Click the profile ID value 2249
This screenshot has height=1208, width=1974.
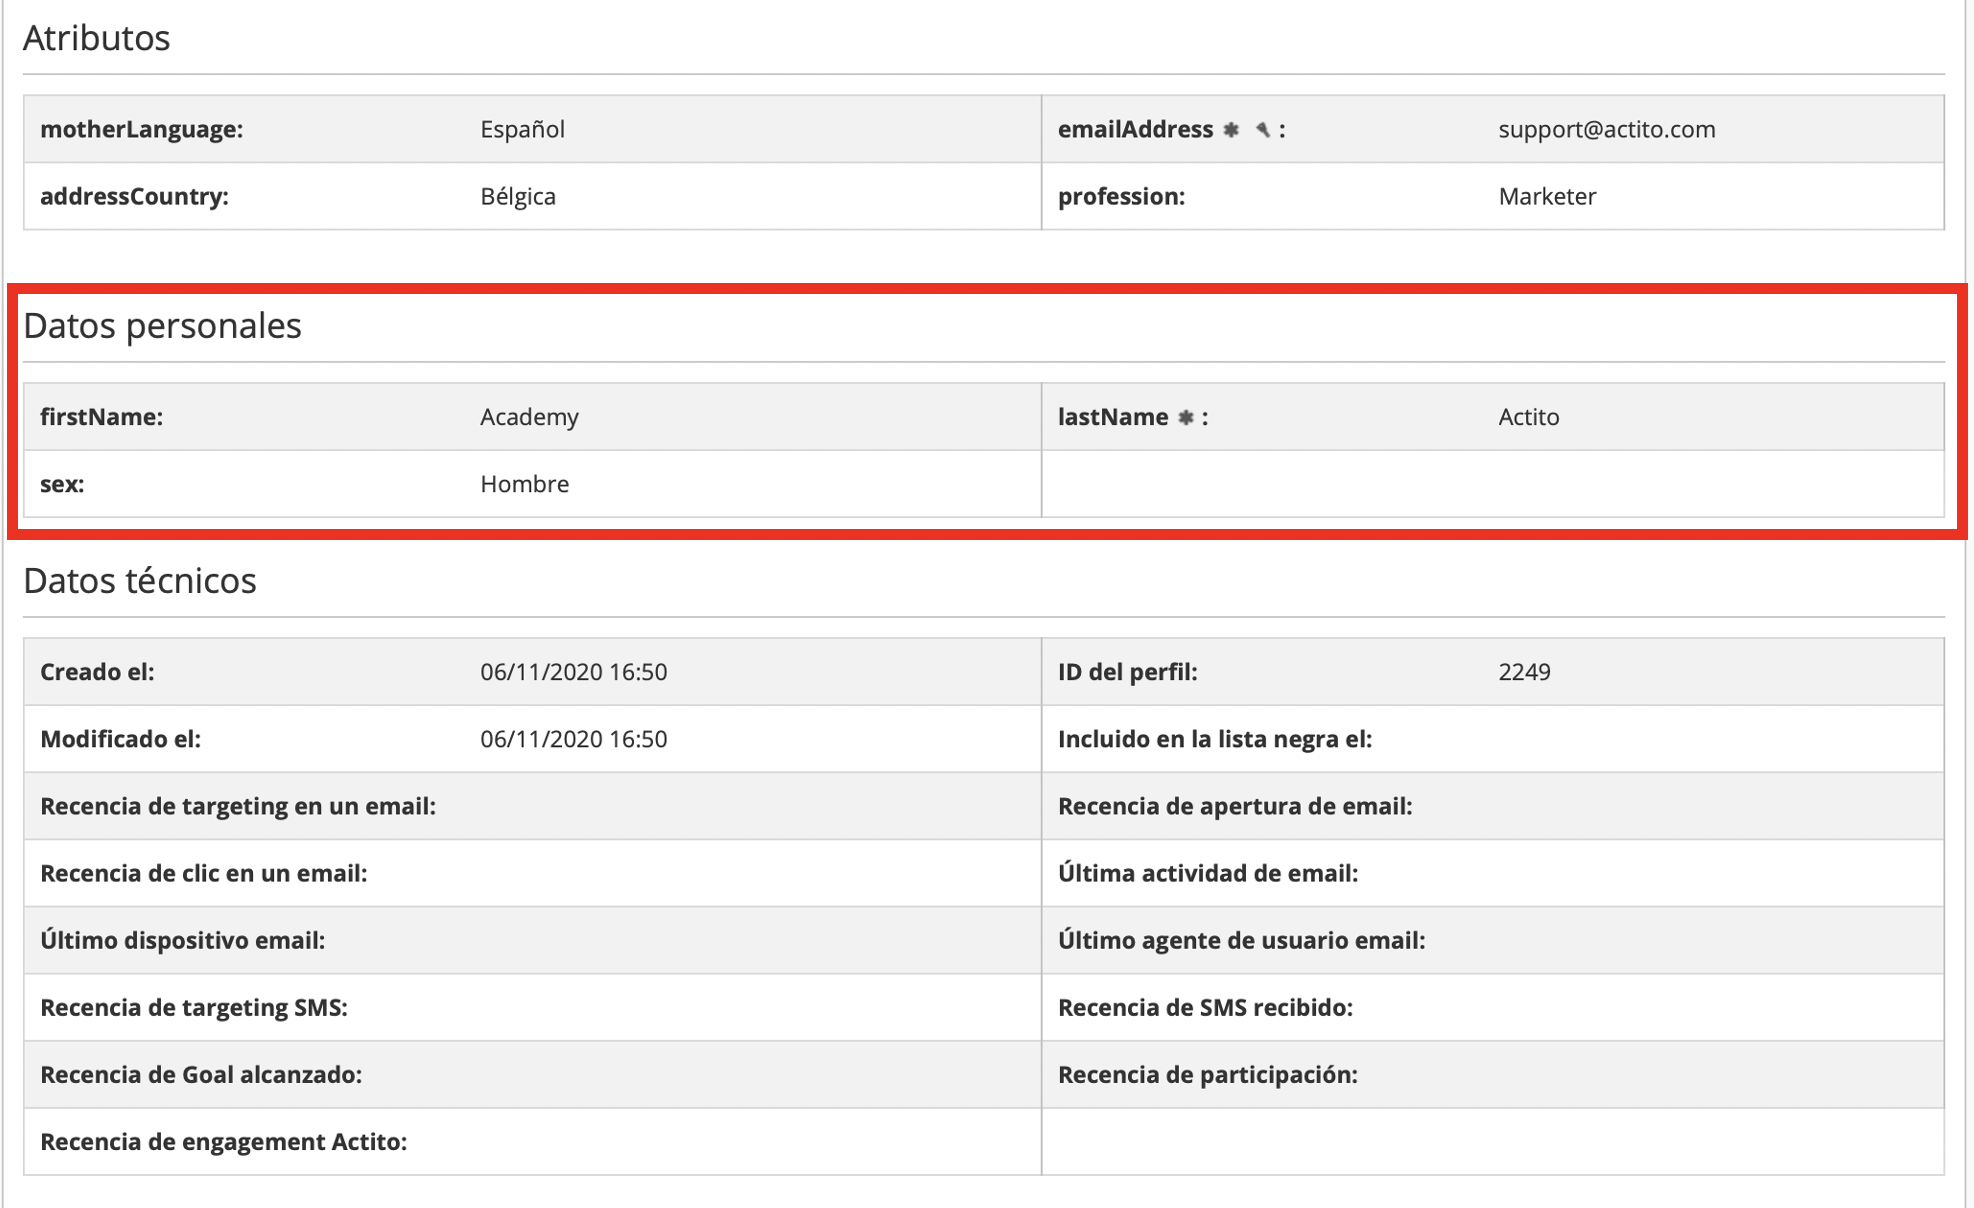(1524, 672)
